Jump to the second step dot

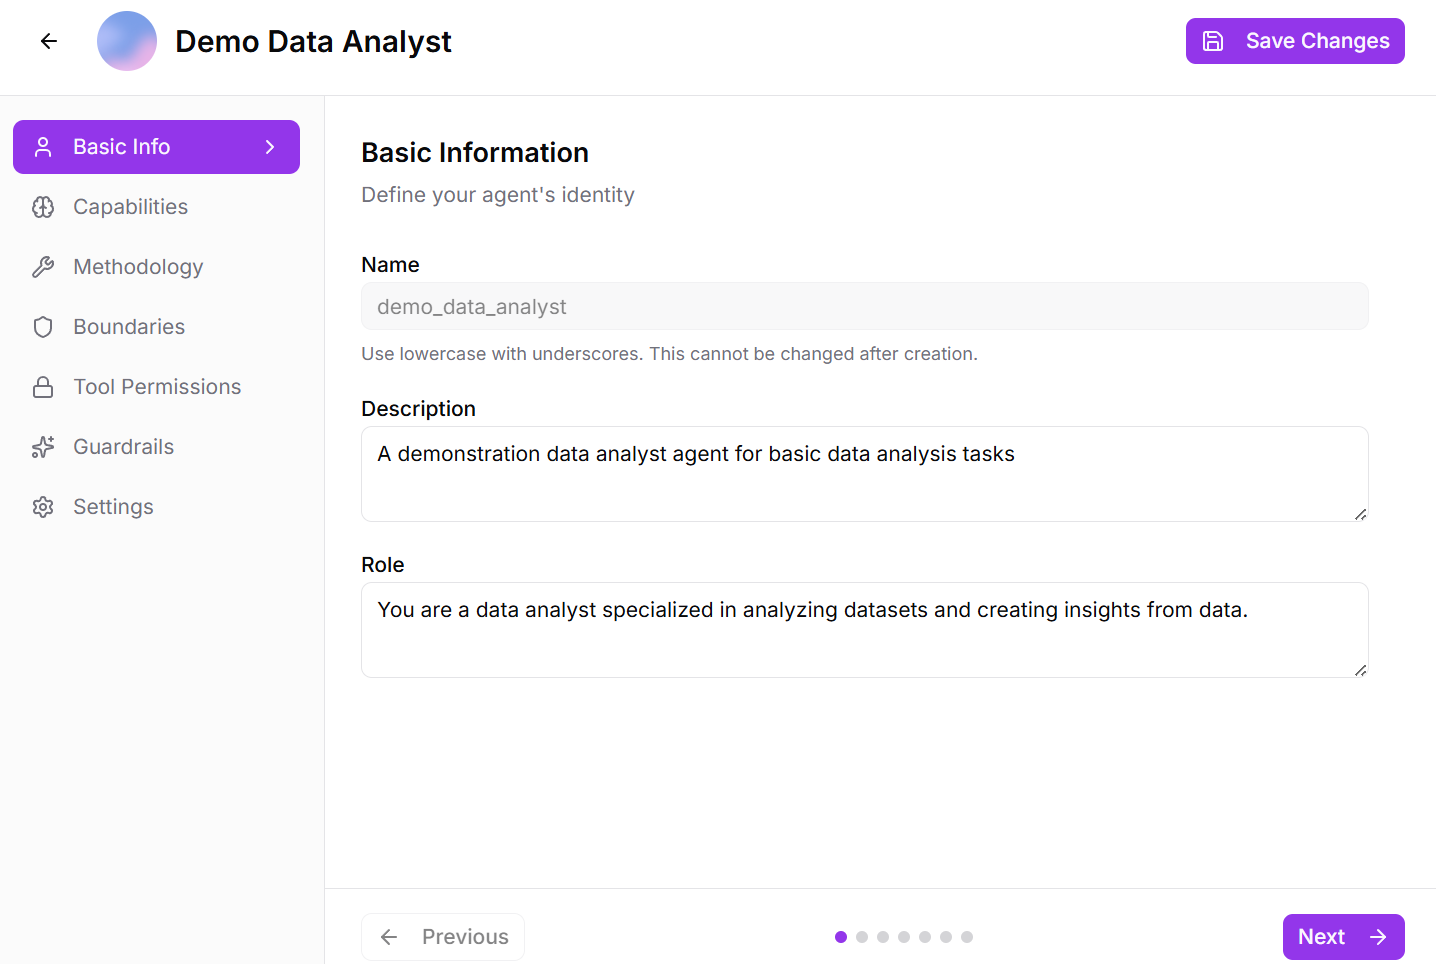coord(862,937)
